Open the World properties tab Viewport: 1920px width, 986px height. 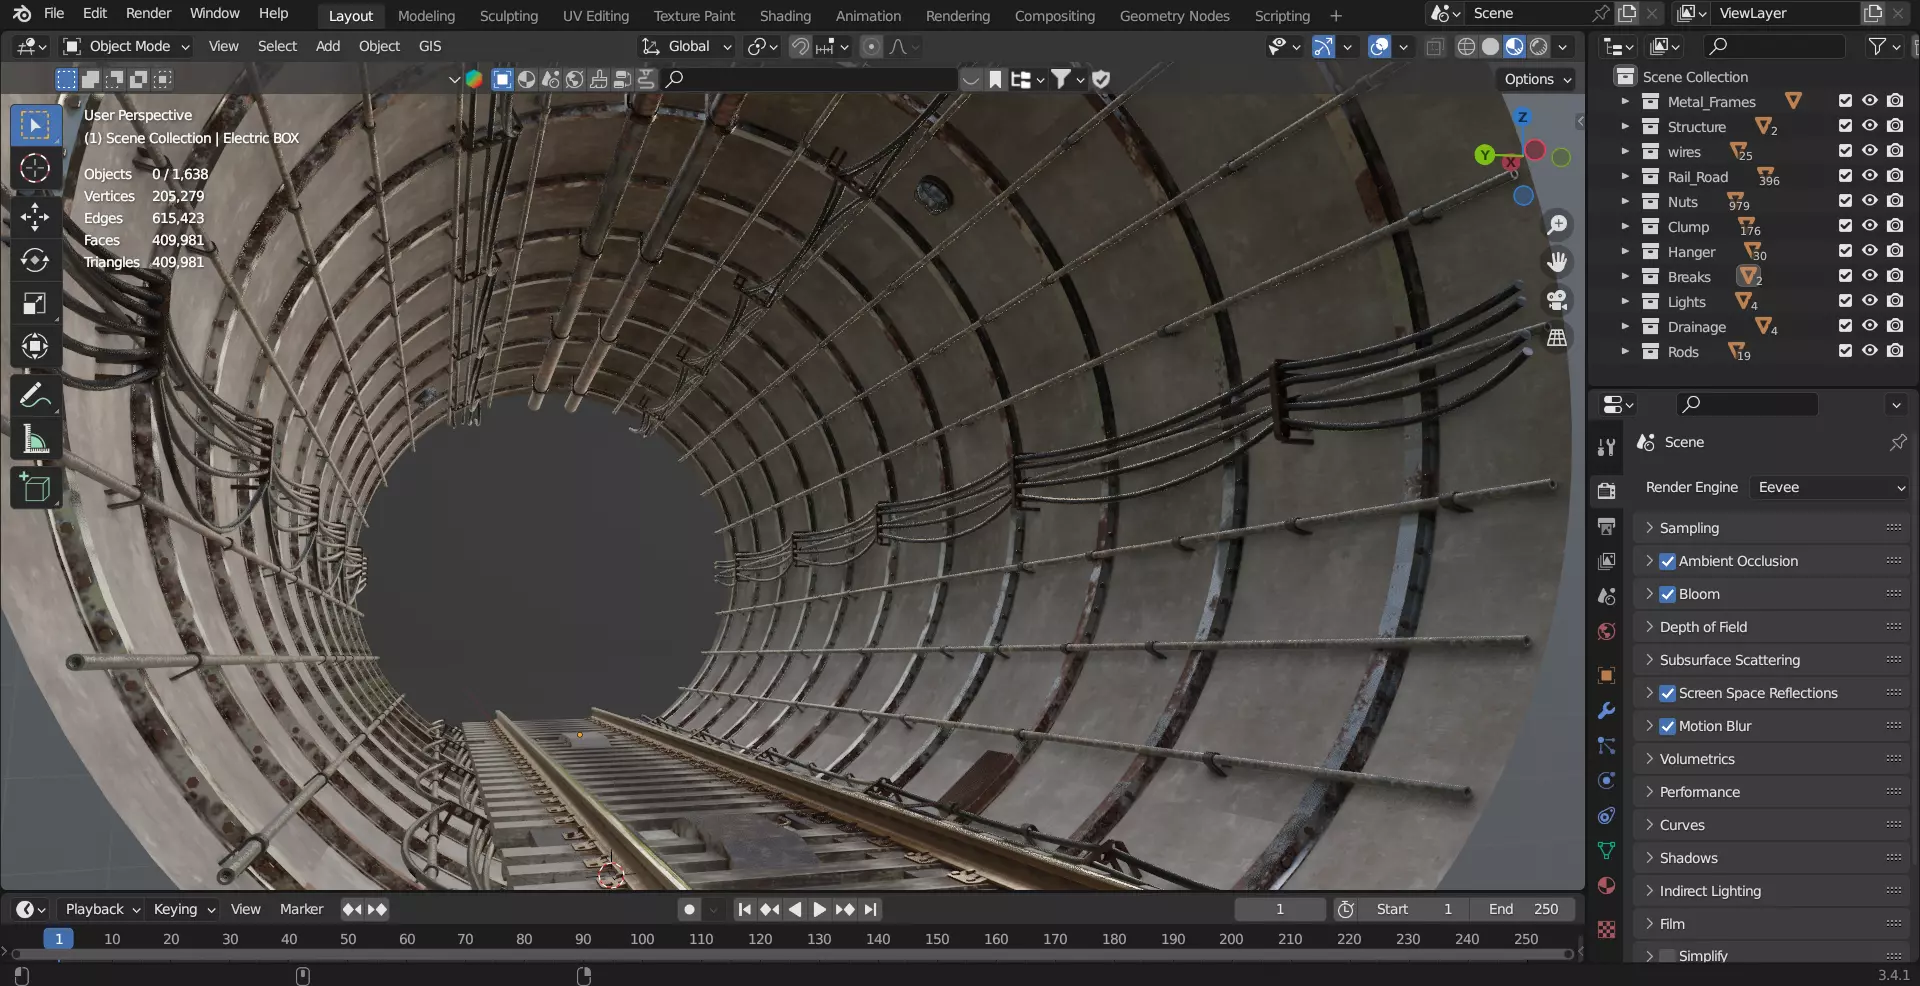coord(1606,631)
